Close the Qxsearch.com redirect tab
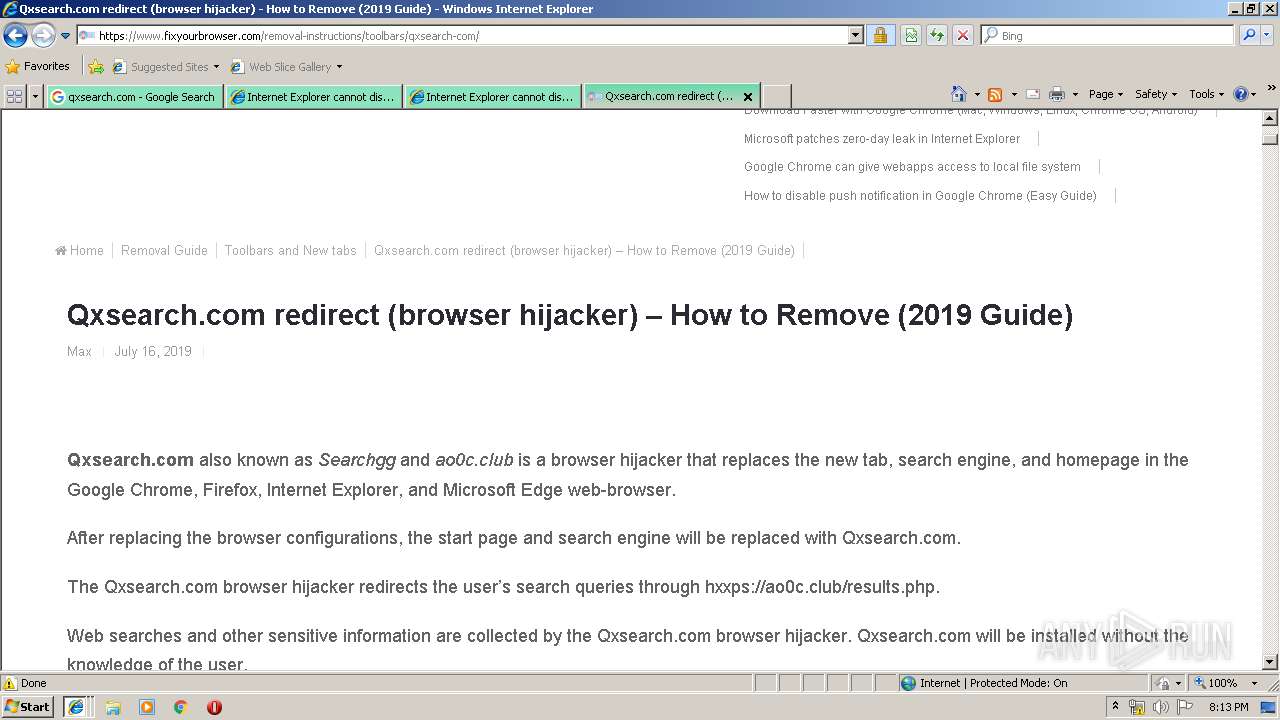The image size is (1280, 720). click(748, 97)
